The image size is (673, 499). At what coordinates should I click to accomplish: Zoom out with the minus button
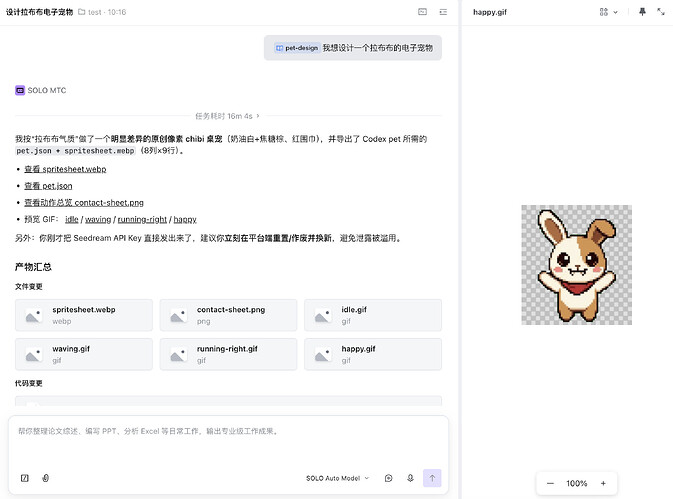550,483
